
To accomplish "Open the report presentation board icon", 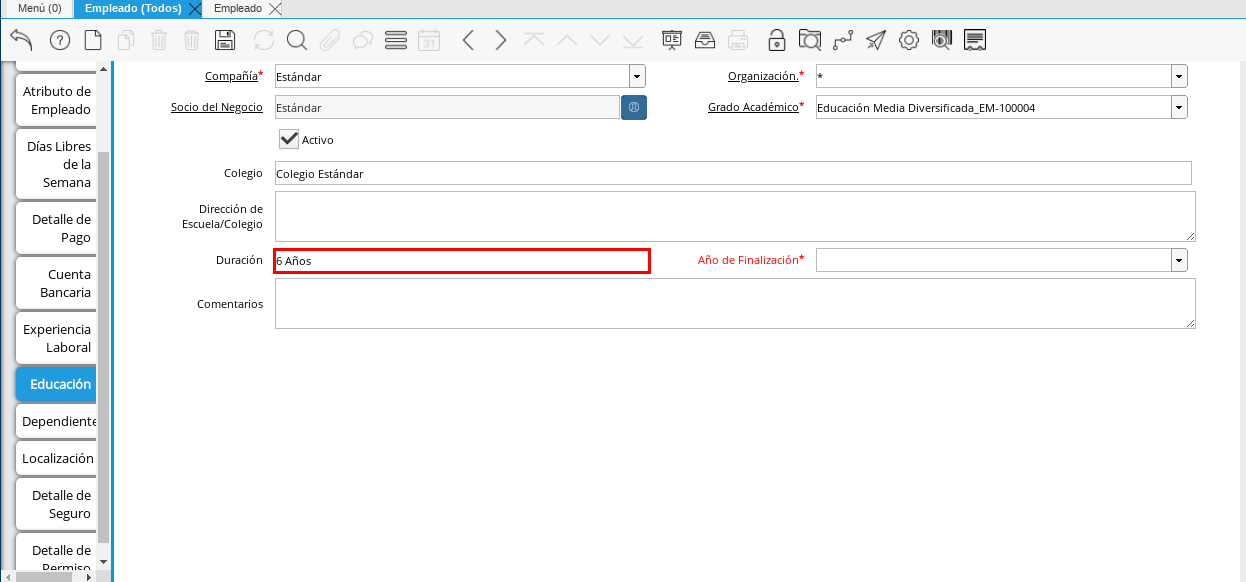I will click(672, 40).
